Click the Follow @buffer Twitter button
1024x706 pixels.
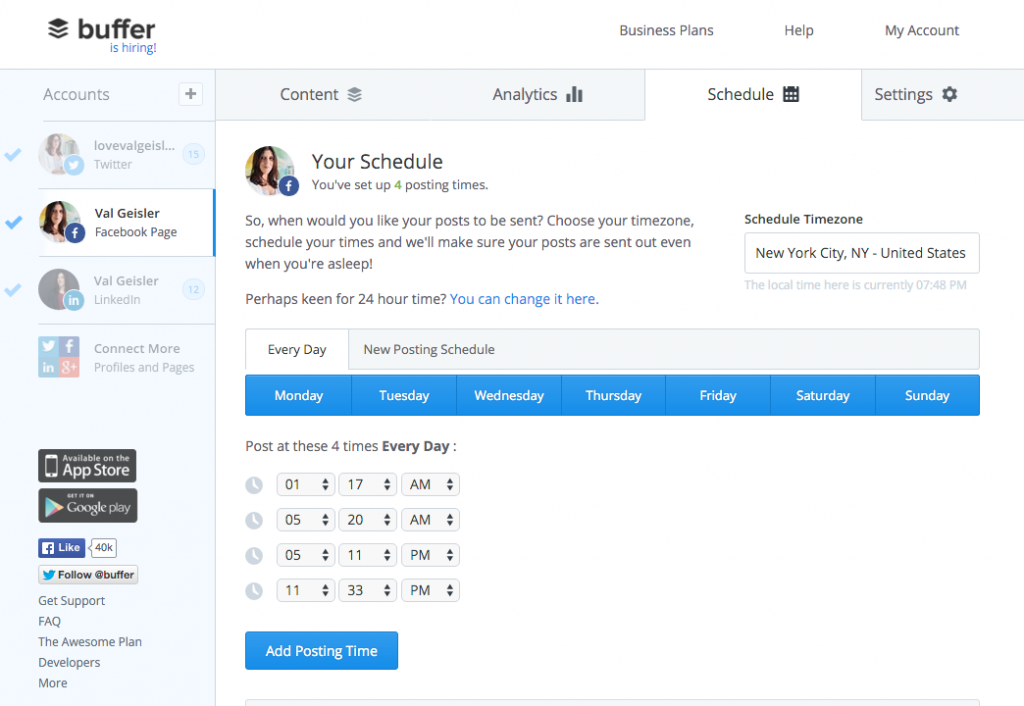(x=88, y=575)
